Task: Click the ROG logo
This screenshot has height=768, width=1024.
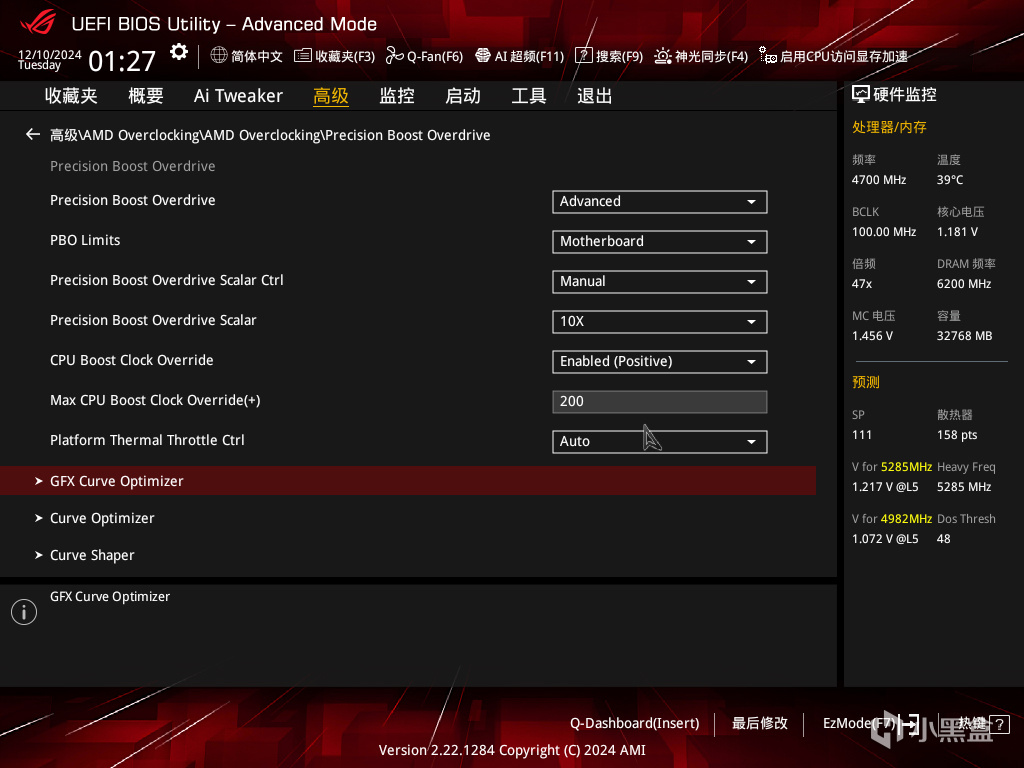Action: point(38,23)
